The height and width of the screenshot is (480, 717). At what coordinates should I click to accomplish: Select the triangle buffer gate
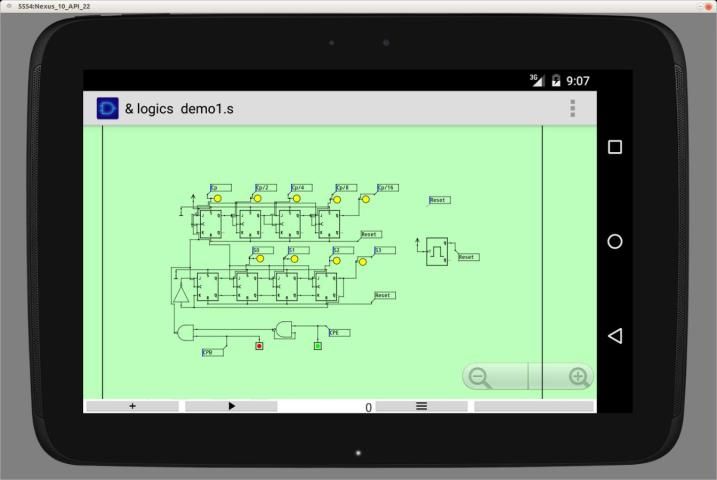point(181,294)
